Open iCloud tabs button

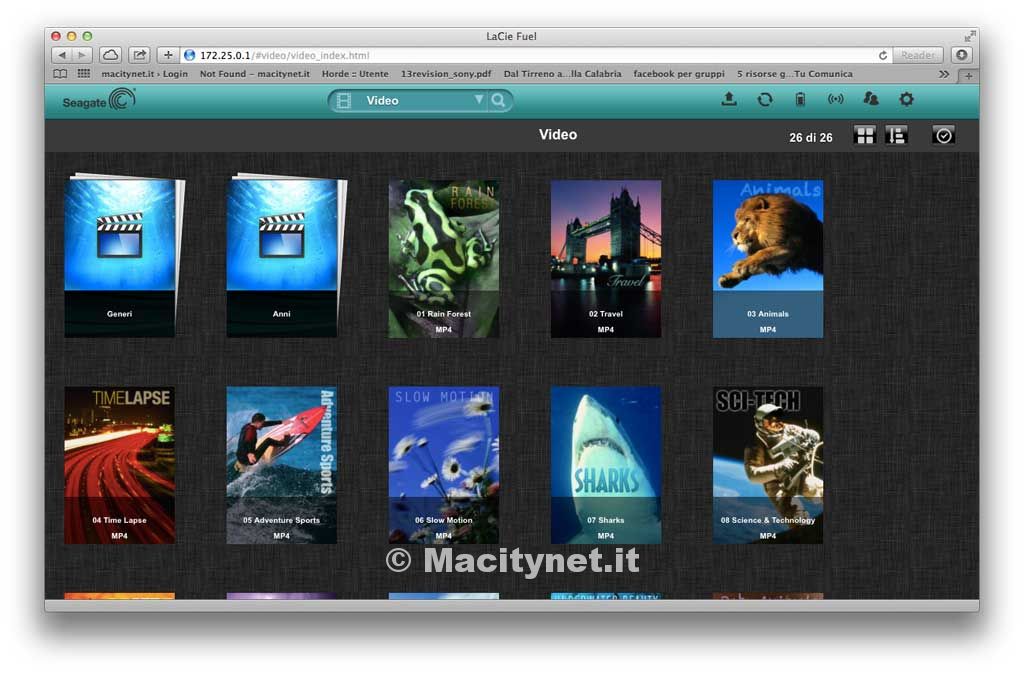tap(111, 56)
